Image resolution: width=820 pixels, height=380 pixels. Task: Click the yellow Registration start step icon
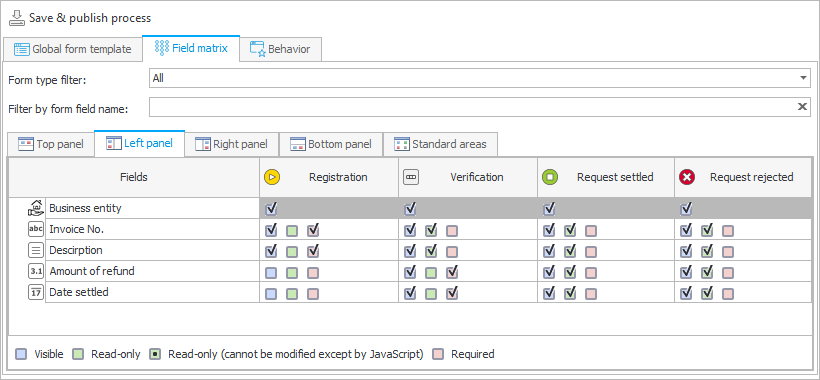point(272,177)
